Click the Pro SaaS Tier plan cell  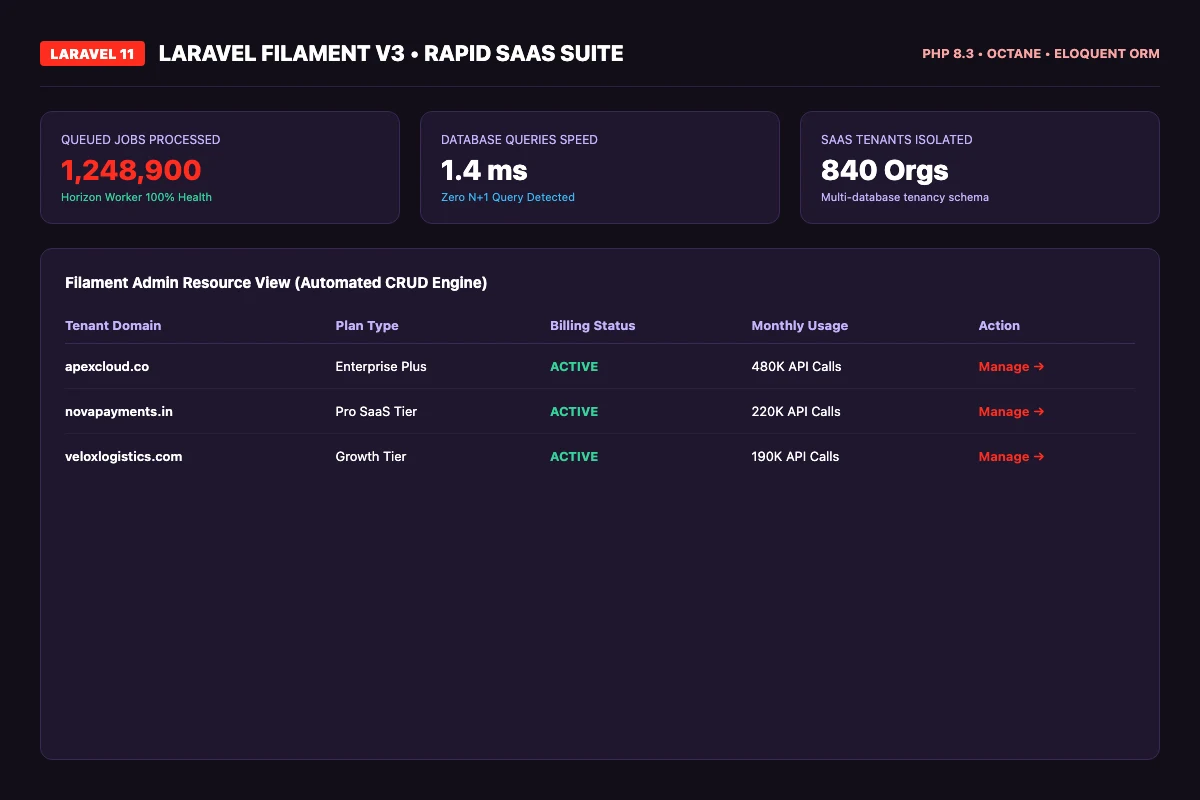pyautogui.click(x=376, y=412)
